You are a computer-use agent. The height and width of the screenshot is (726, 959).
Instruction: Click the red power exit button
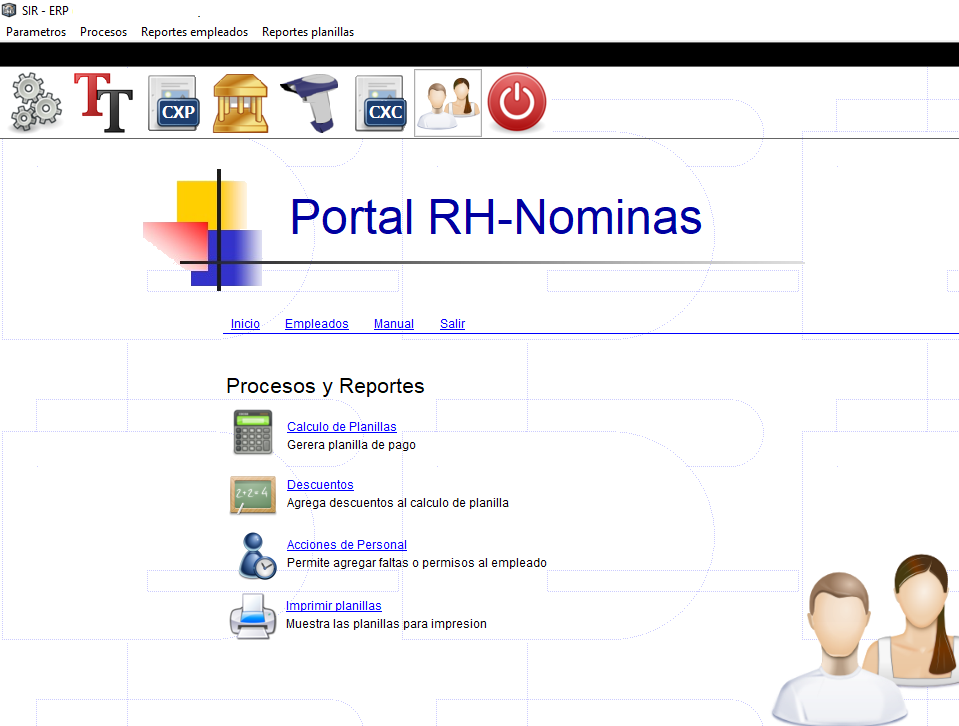click(517, 102)
